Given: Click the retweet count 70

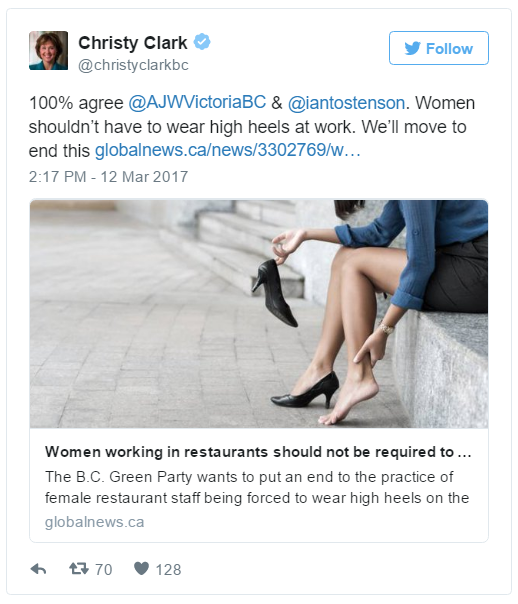Looking at the screenshot, I should click(x=103, y=569).
